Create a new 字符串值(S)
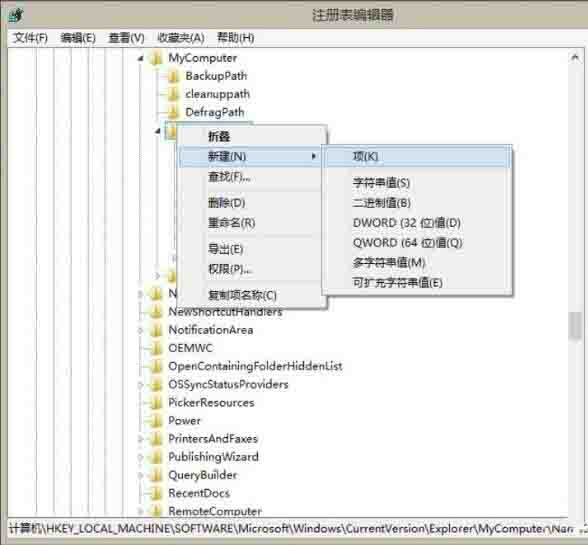 pos(417,183)
